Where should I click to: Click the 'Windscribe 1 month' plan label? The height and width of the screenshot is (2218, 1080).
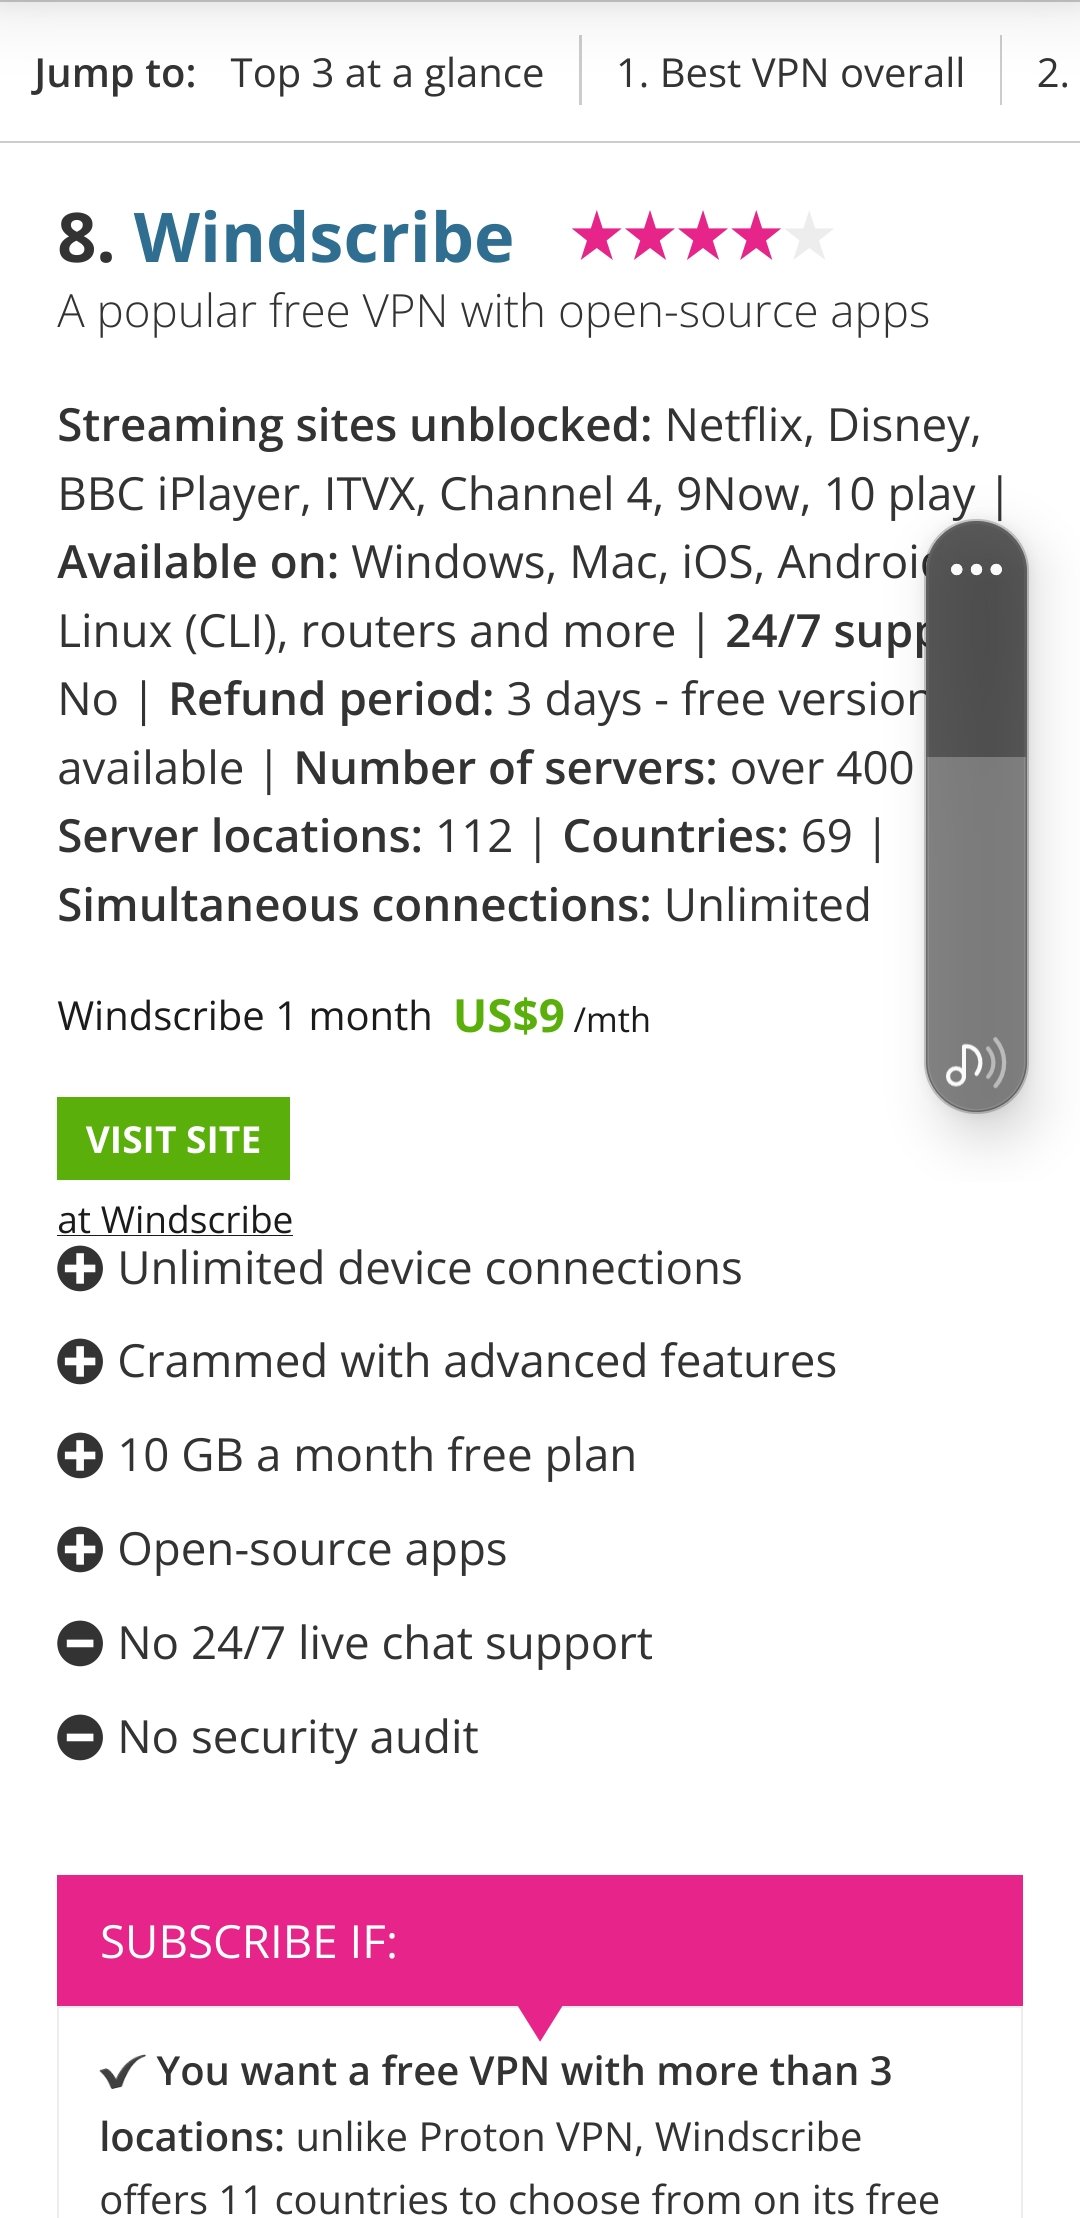click(x=244, y=1017)
